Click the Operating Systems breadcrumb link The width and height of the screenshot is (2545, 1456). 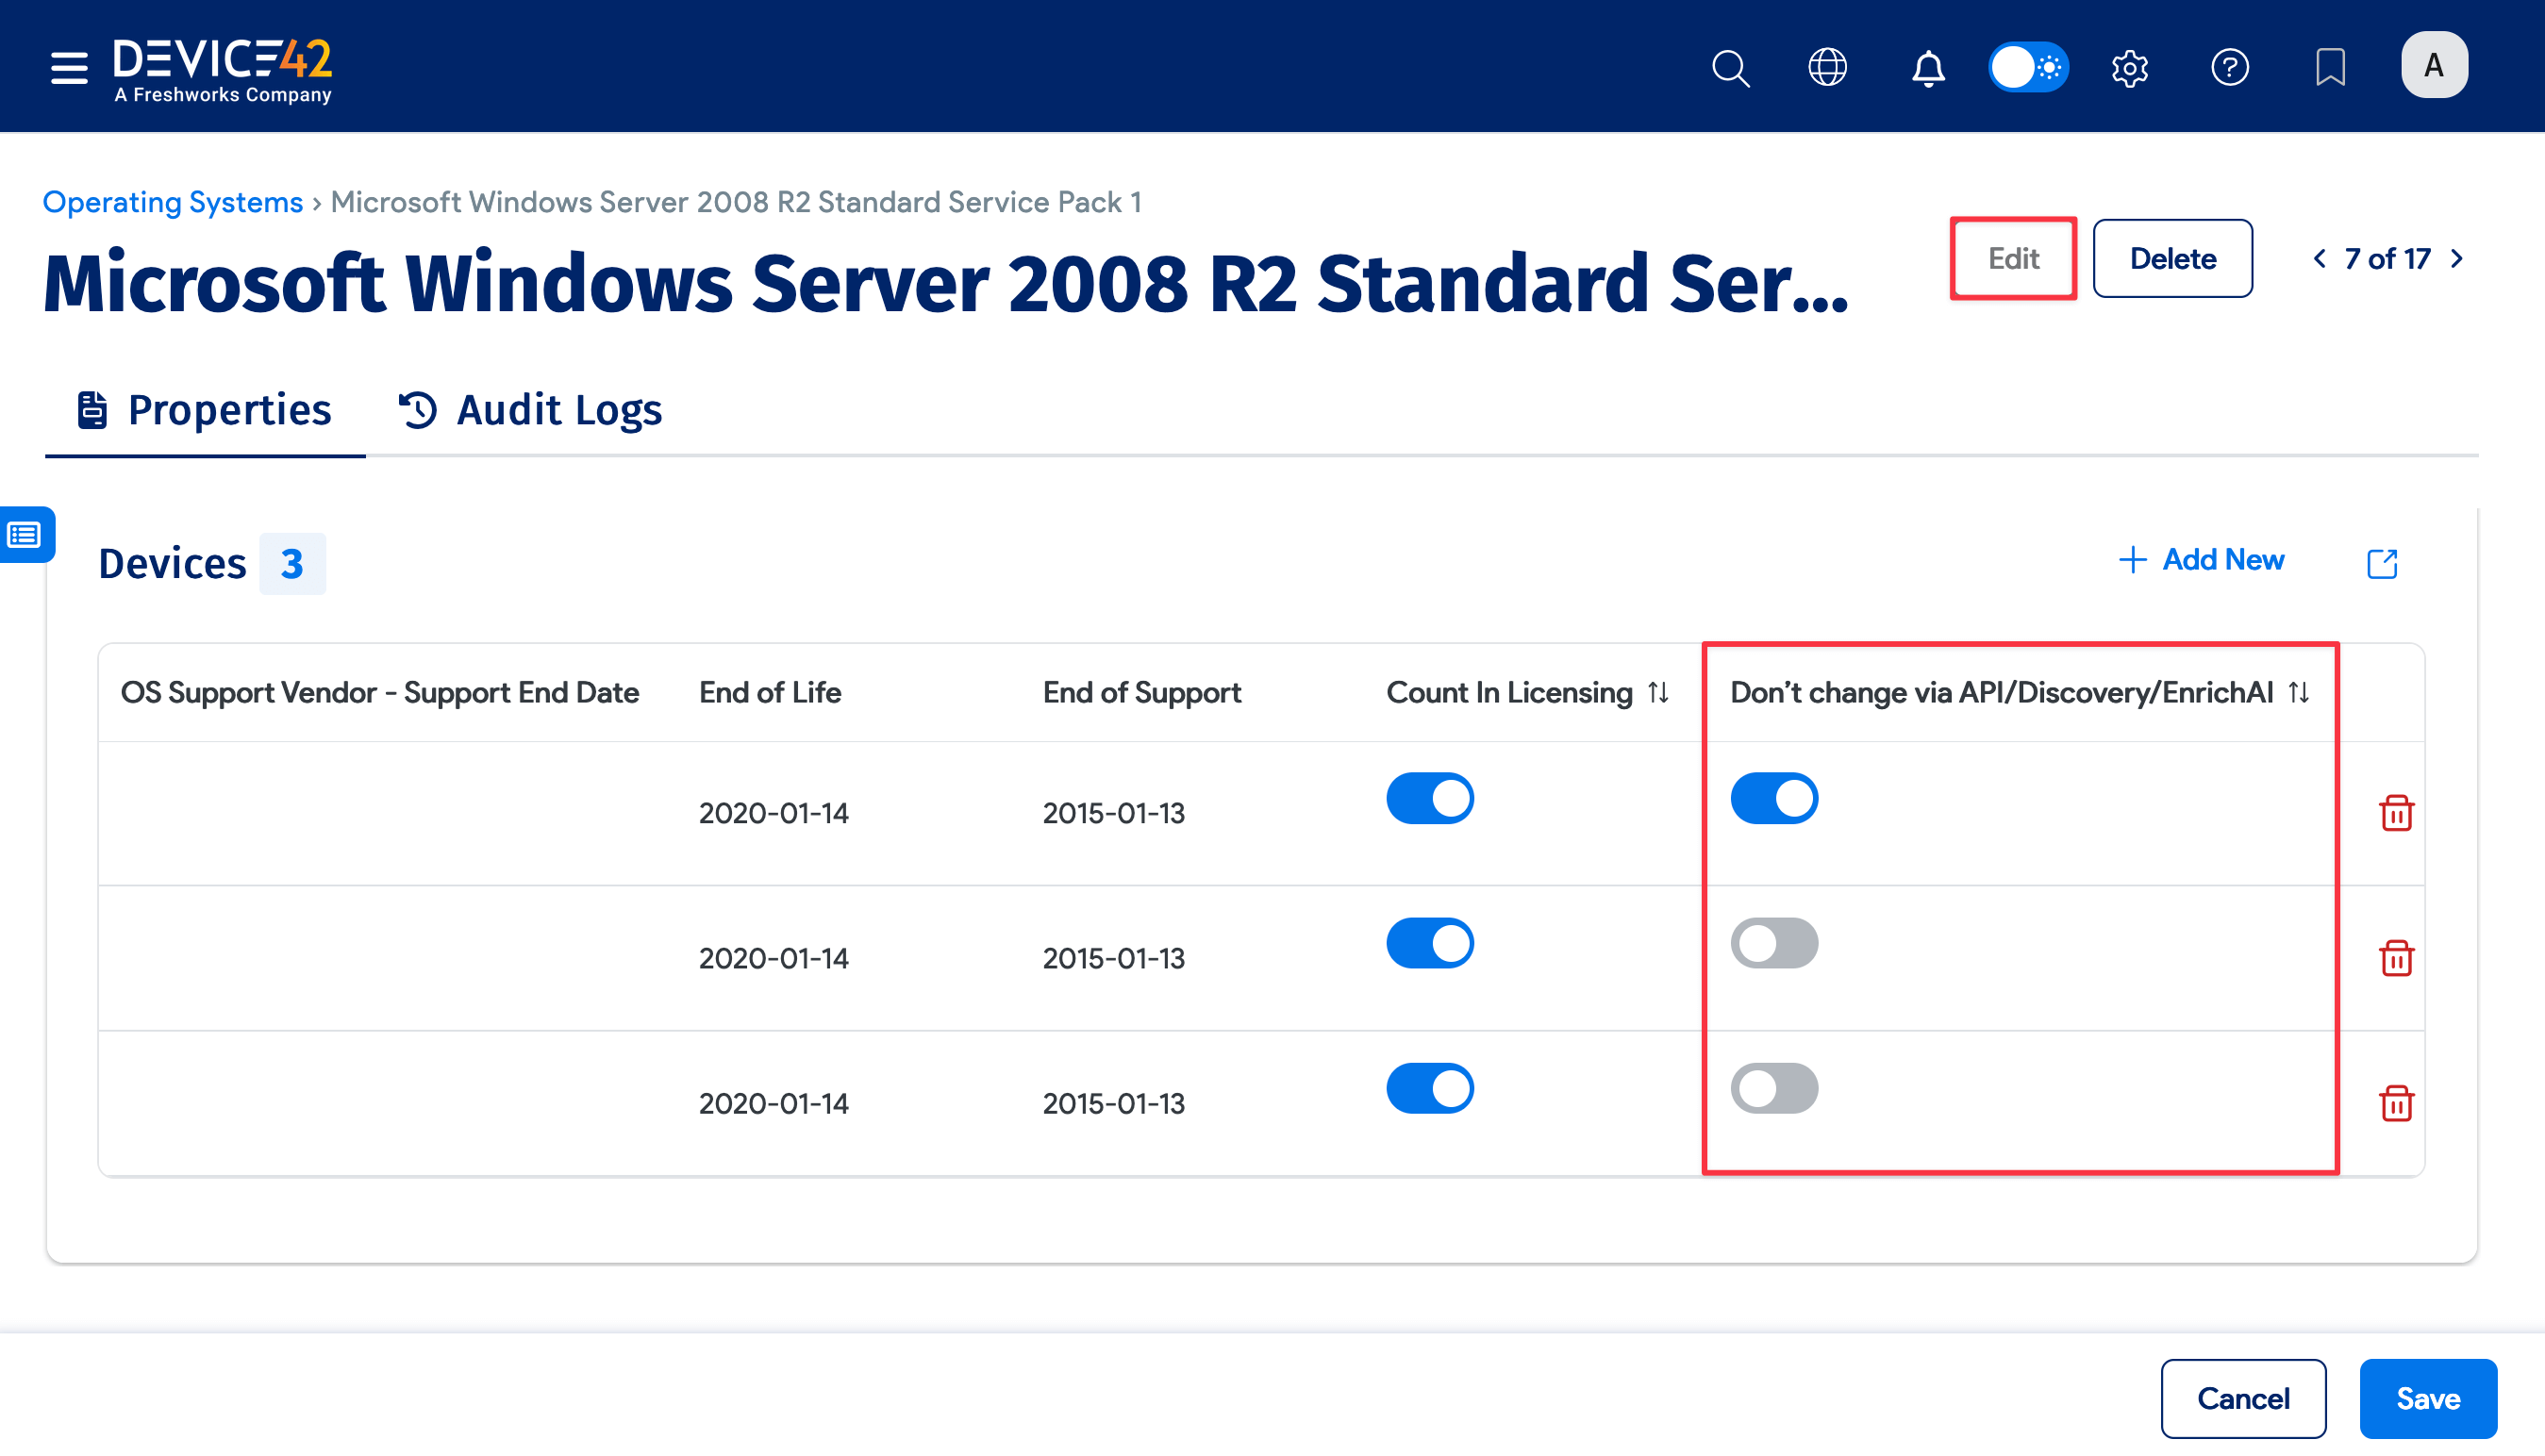coord(173,202)
